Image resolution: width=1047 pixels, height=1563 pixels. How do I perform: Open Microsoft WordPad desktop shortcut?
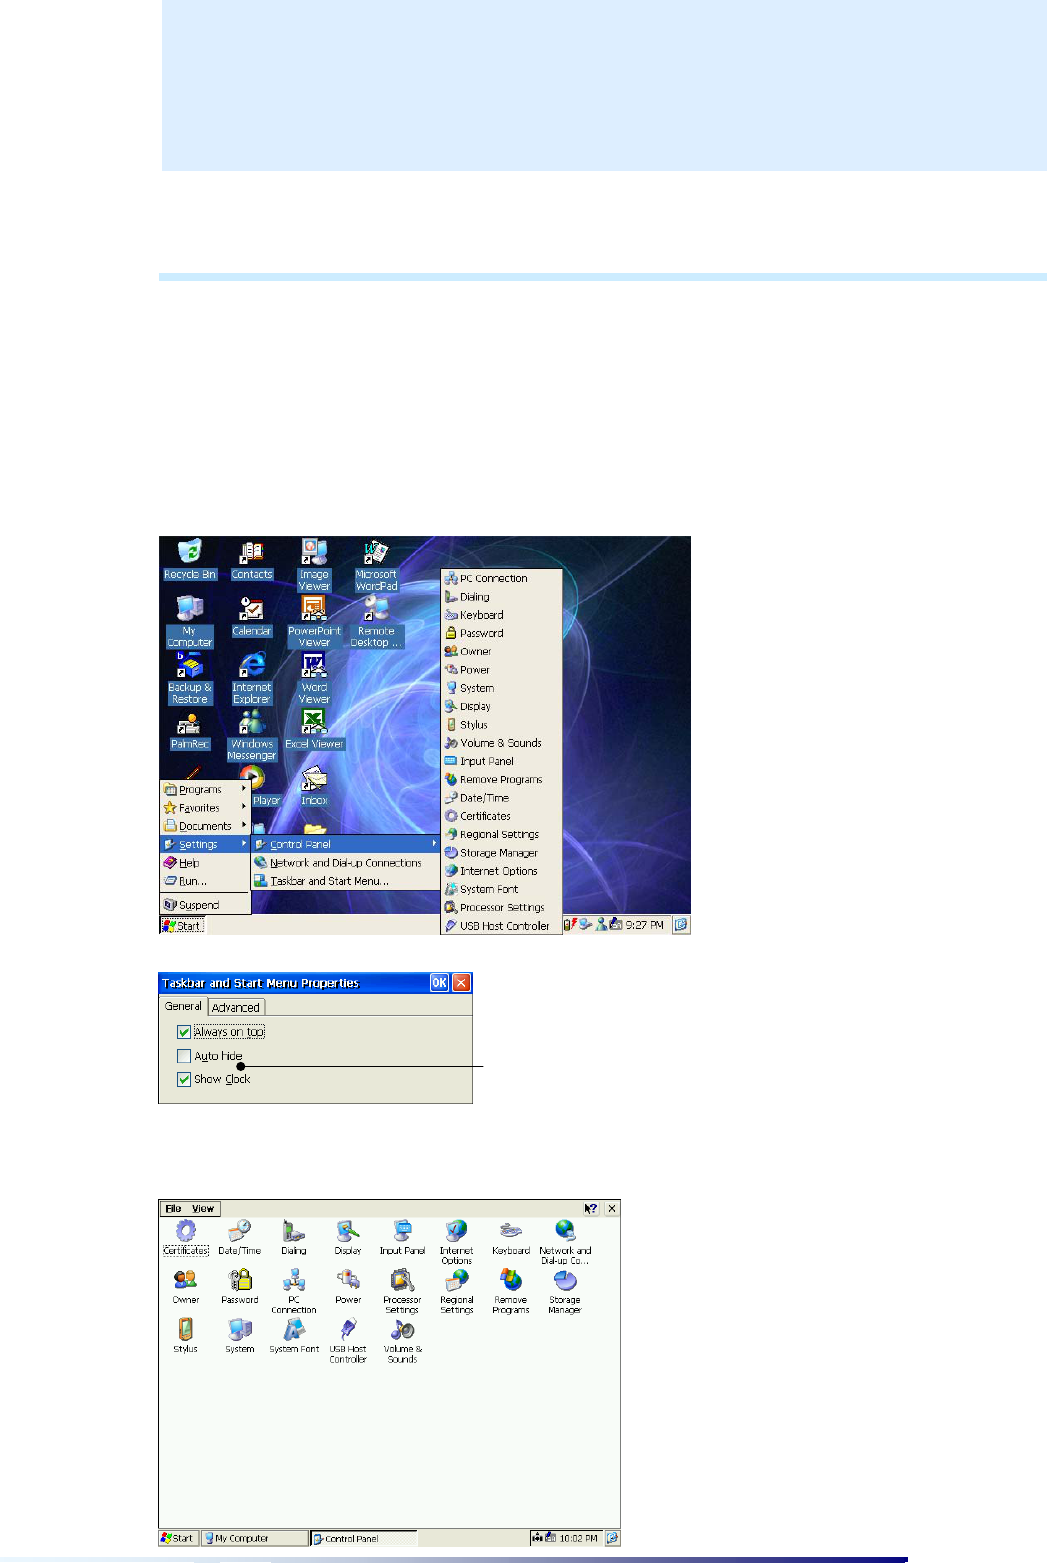(x=376, y=564)
